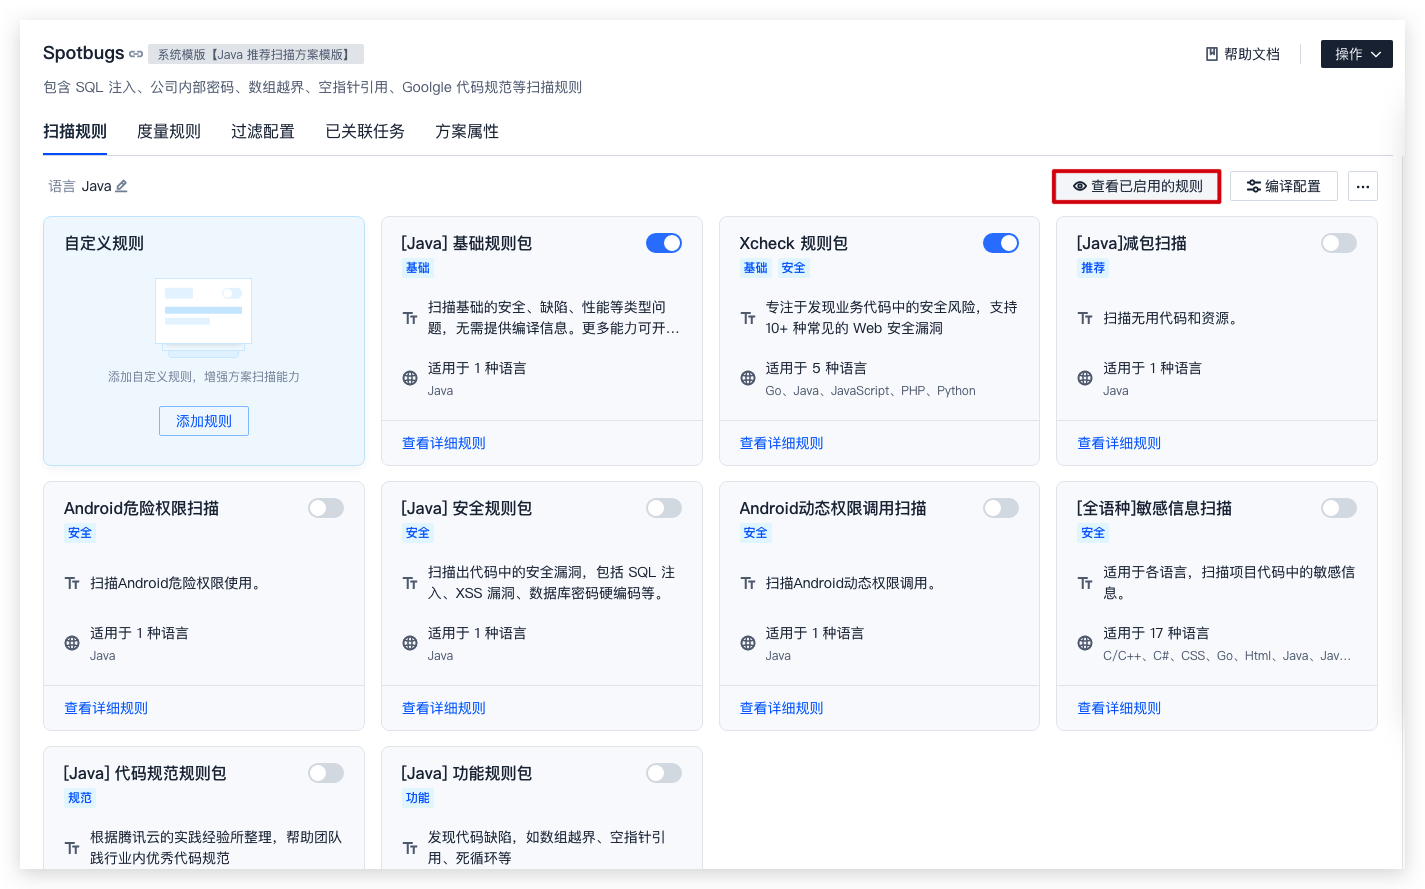Select the 方案属性 tab
Screen dimensions: 1425x889
point(467,131)
